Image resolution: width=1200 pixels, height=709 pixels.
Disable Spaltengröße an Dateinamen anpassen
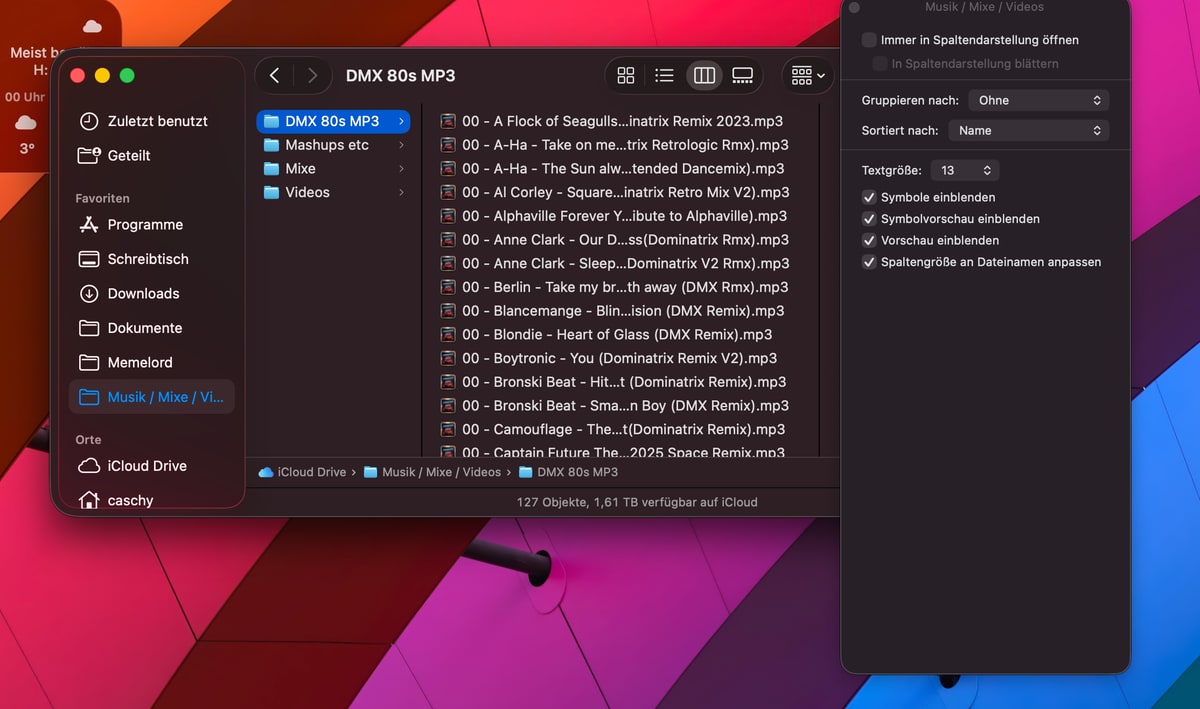pyautogui.click(x=870, y=262)
